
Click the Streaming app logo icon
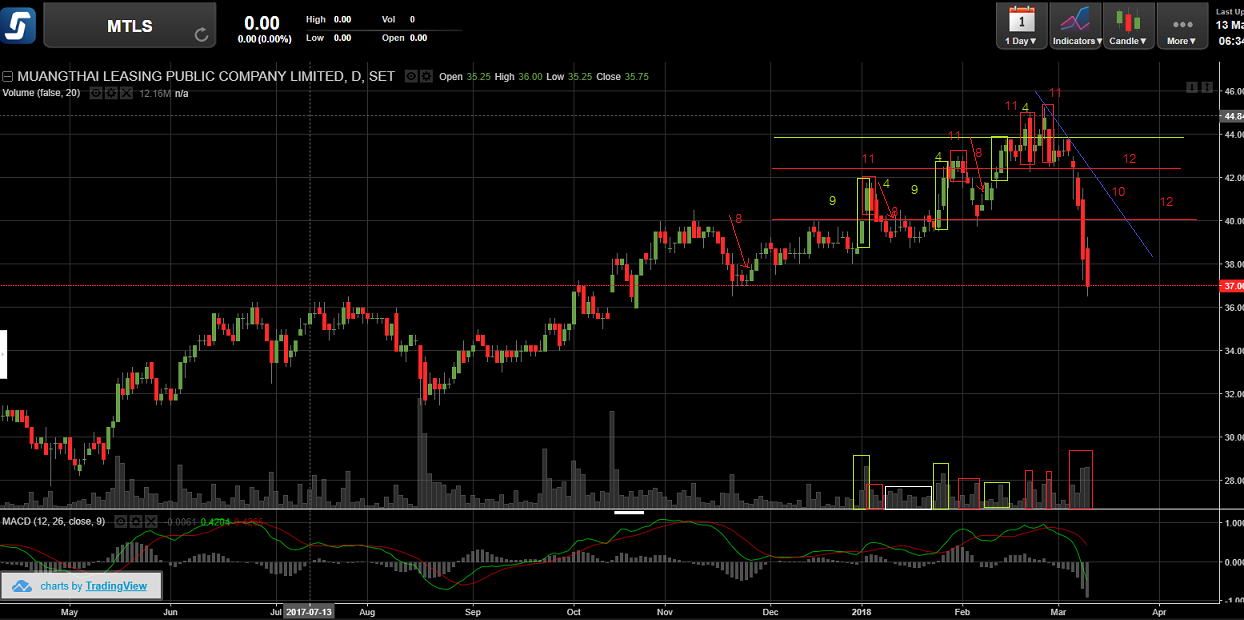19,24
